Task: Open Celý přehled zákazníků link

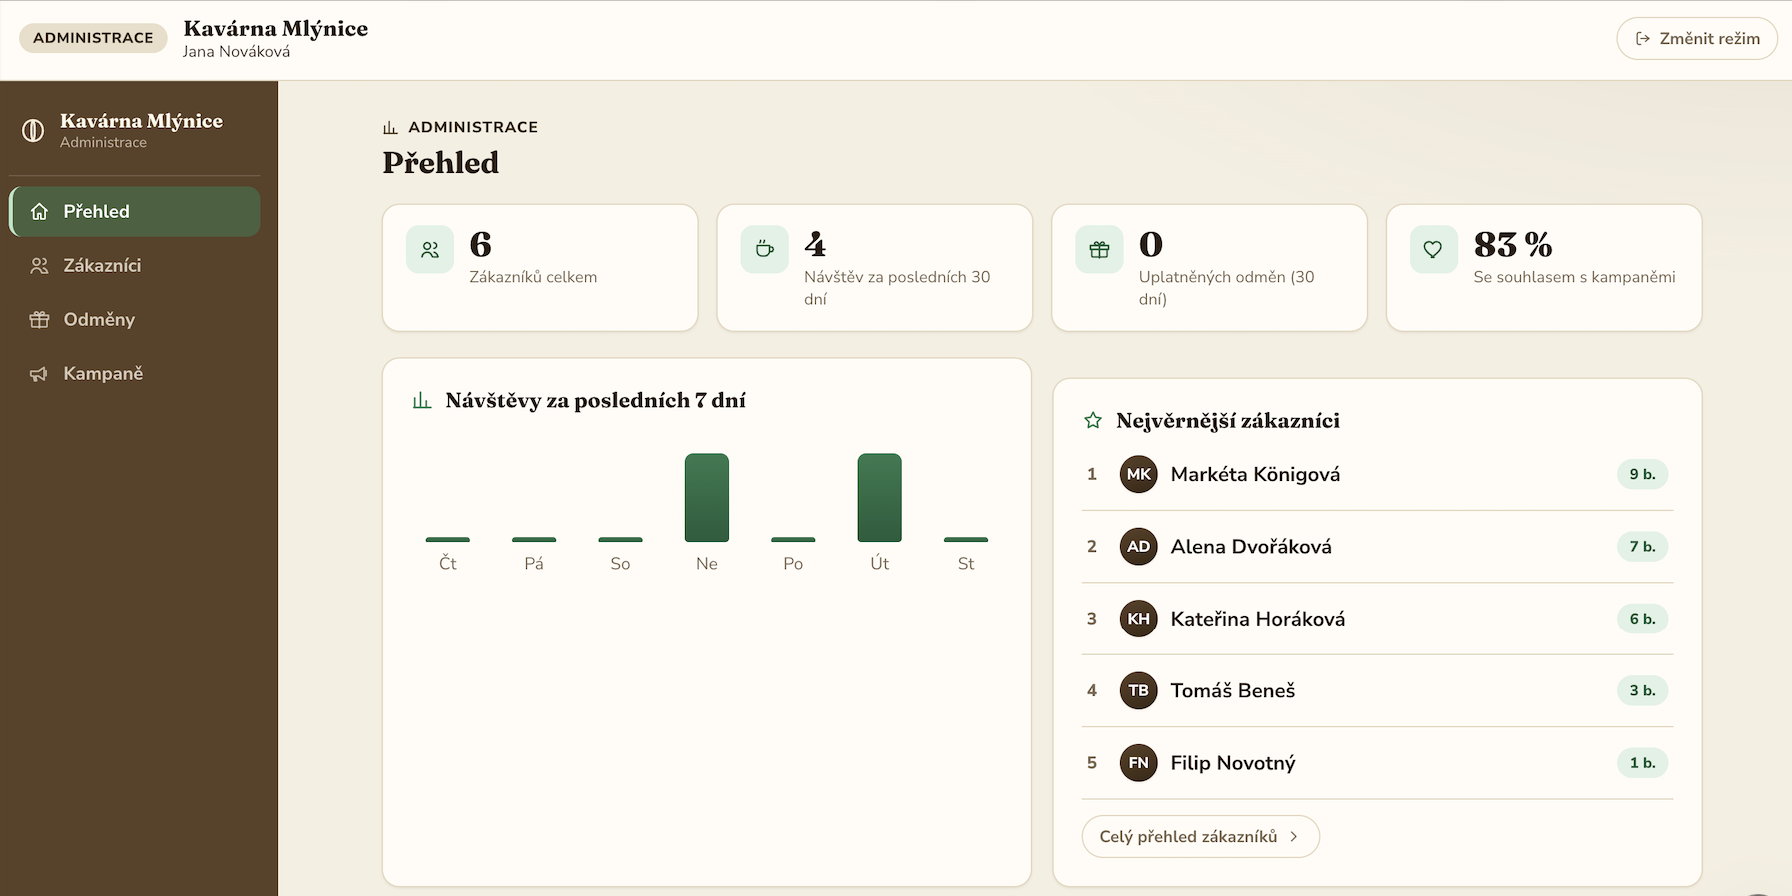Action: [1200, 836]
